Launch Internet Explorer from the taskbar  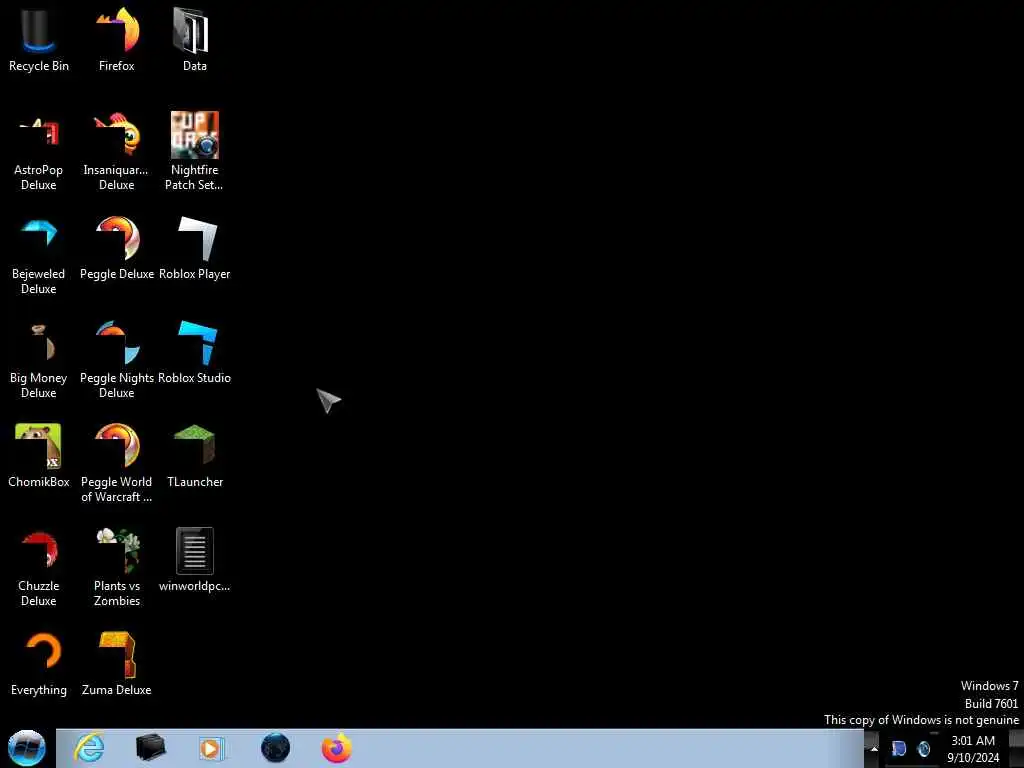tap(89, 748)
